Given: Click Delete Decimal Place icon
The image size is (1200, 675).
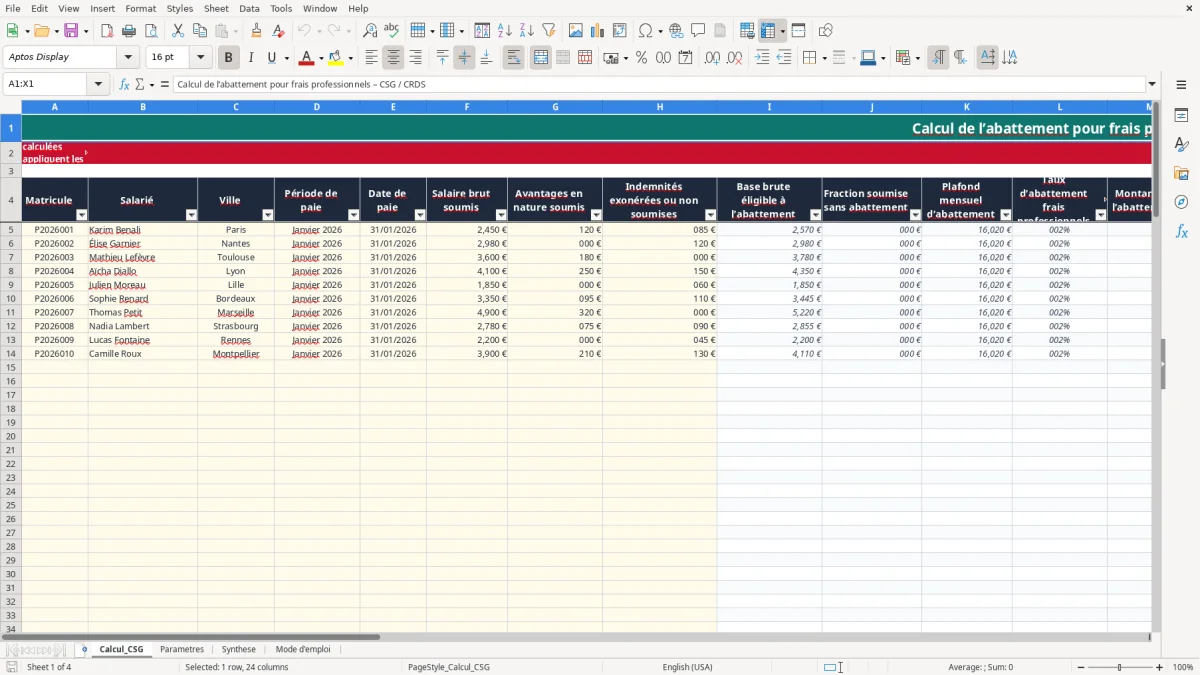Looking at the screenshot, I should pyautogui.click(x=735, y=58).
